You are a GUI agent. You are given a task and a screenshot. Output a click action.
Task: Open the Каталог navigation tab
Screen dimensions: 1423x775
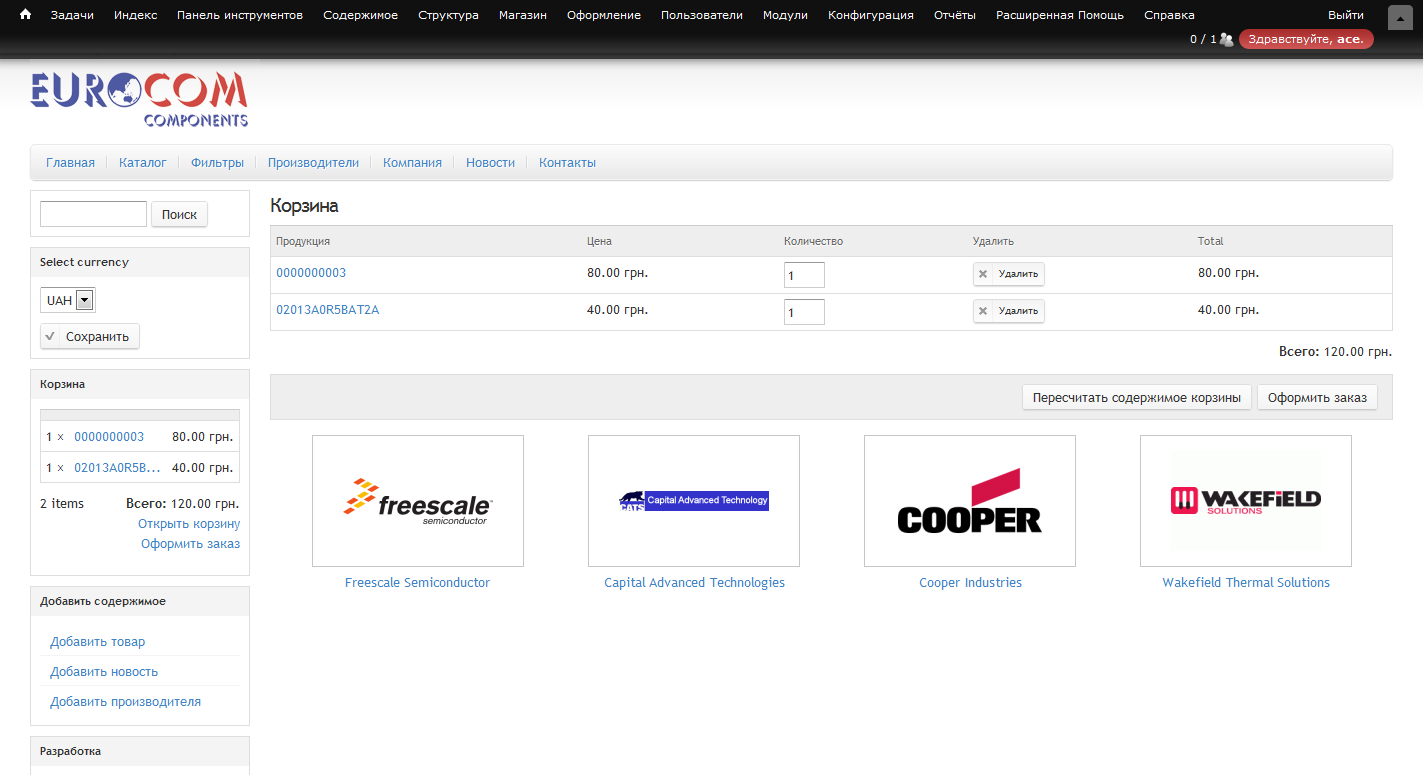(142, 162)
